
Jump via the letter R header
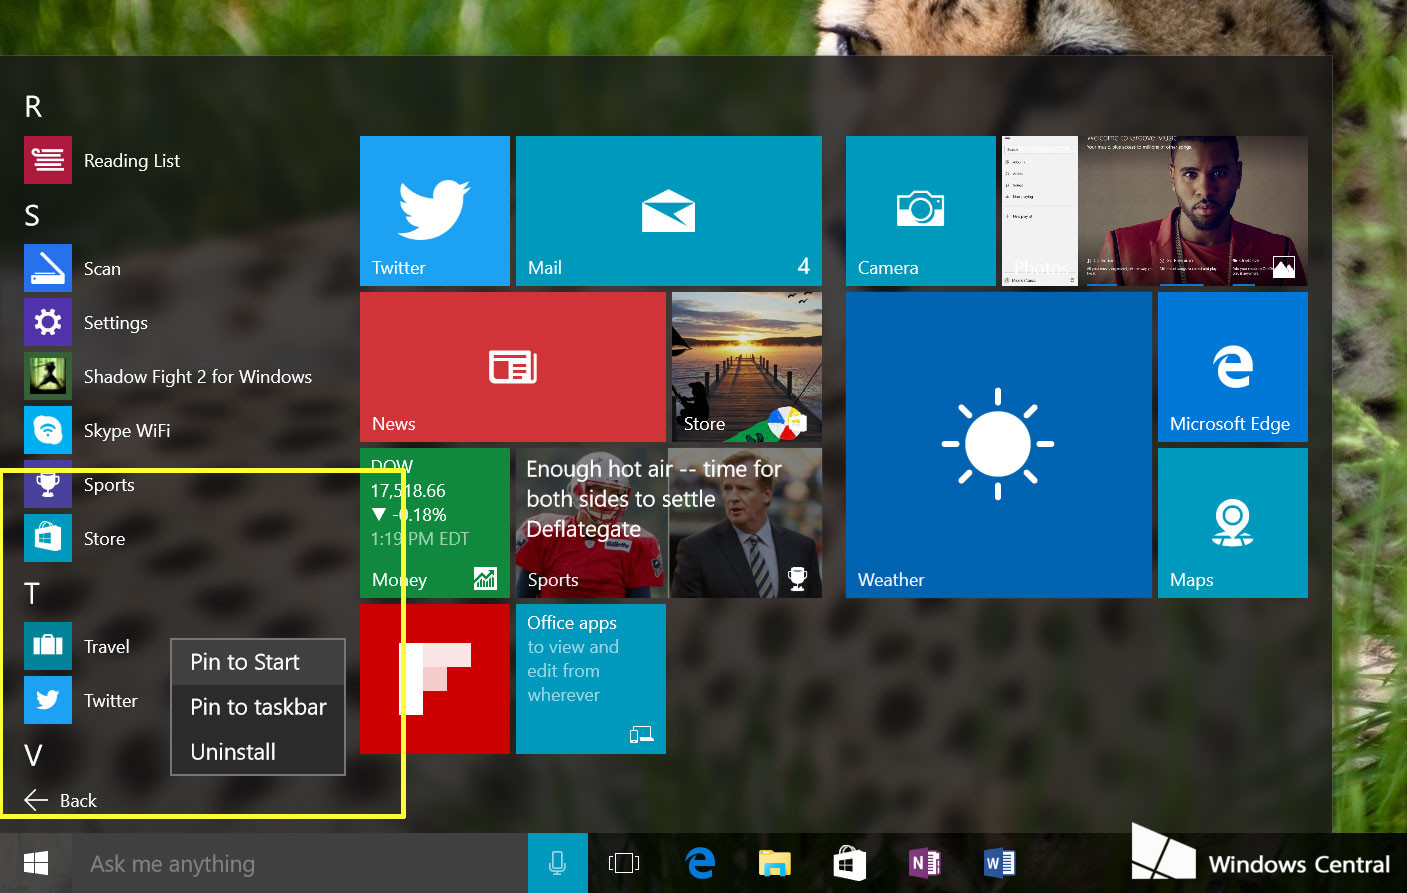tap(33, 107)
